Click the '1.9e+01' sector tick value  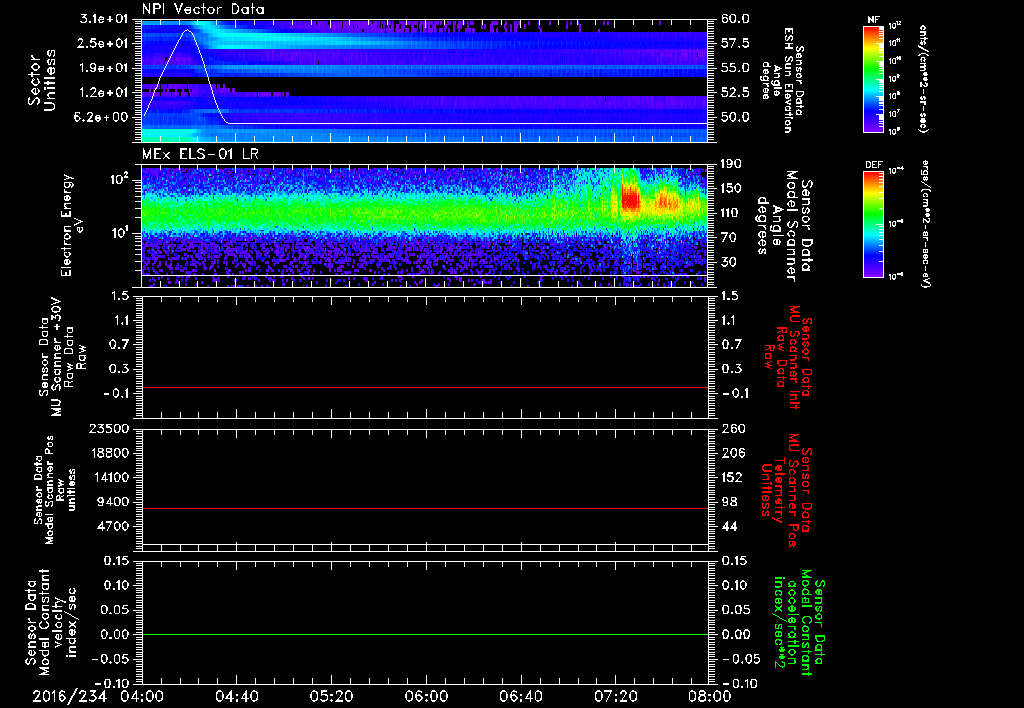(104, 68)
